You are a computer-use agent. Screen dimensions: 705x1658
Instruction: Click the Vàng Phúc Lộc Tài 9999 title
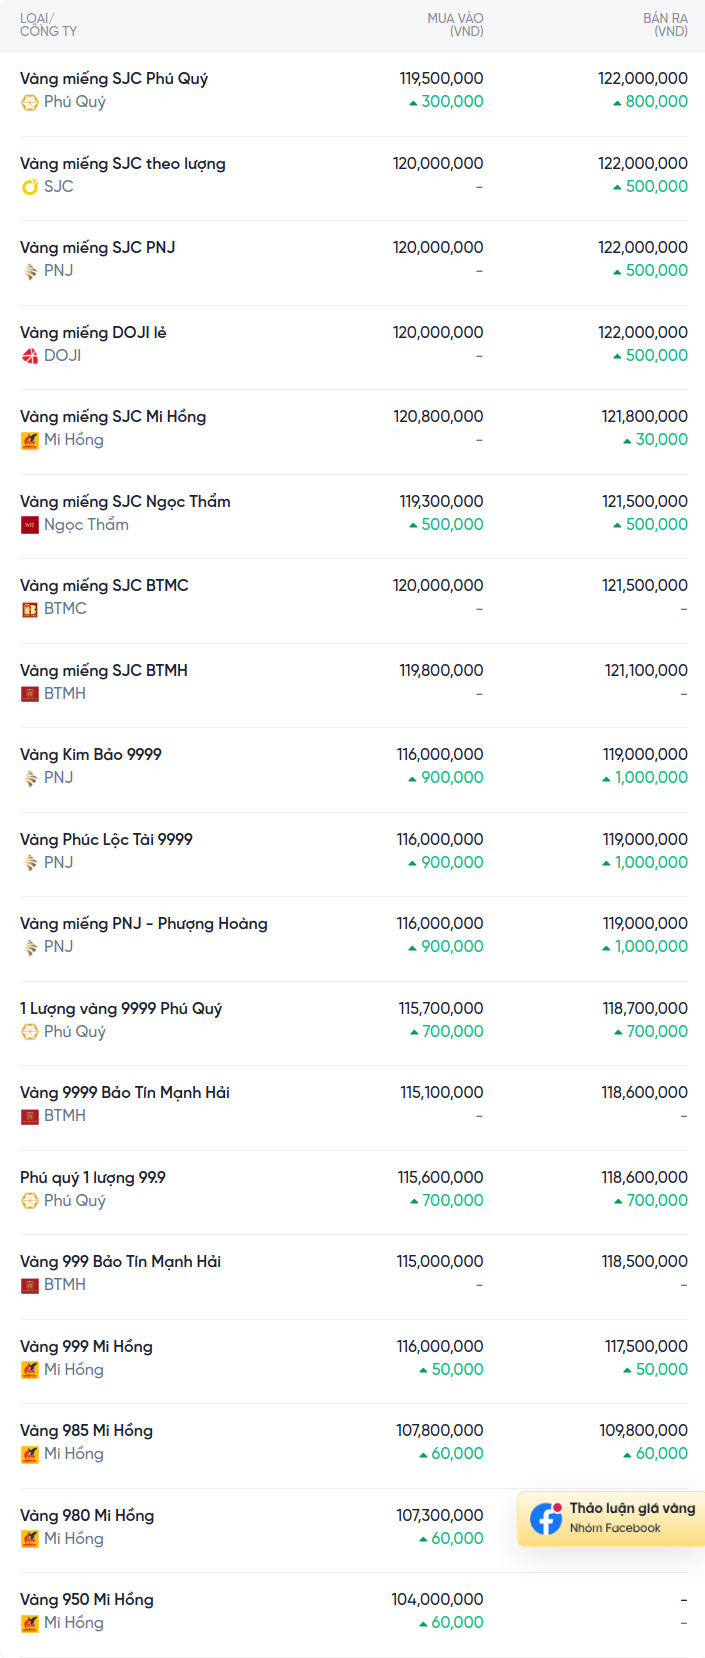pyautogui.click(x=106, y=840)
